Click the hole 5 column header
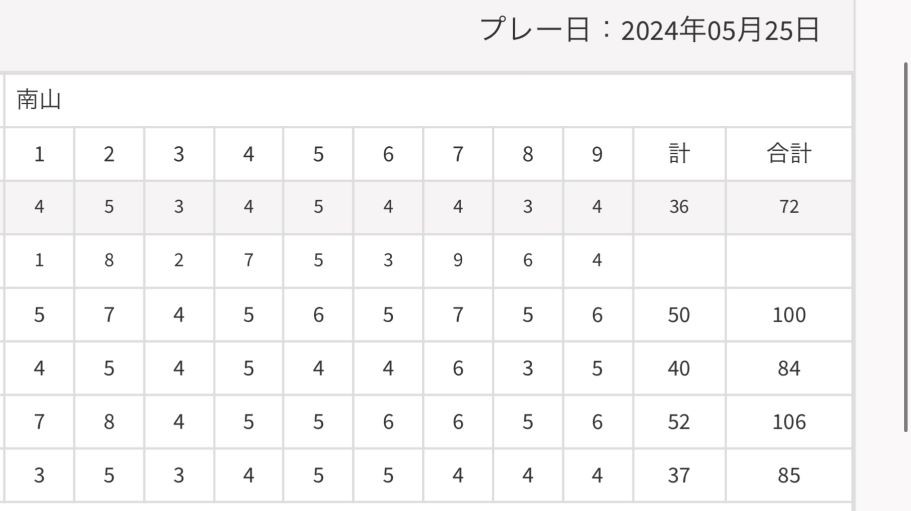The height and width of the screenshot is (511, 911). click(318, 154)
